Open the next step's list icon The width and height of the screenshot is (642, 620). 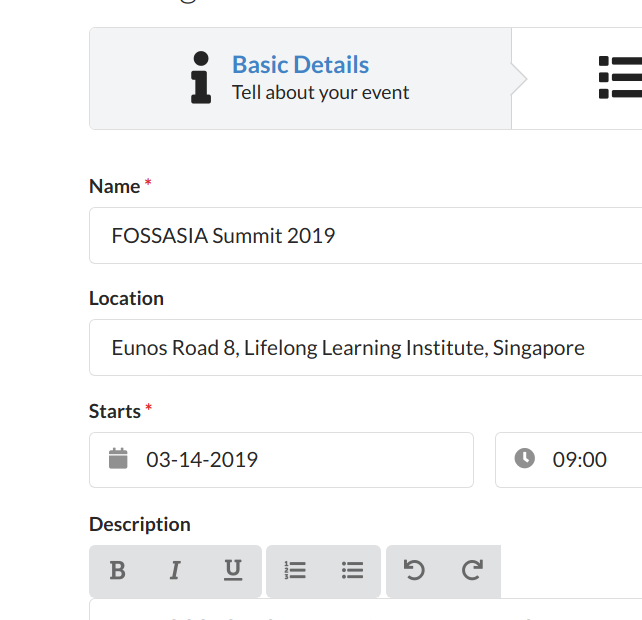click(x=619, y=77)
